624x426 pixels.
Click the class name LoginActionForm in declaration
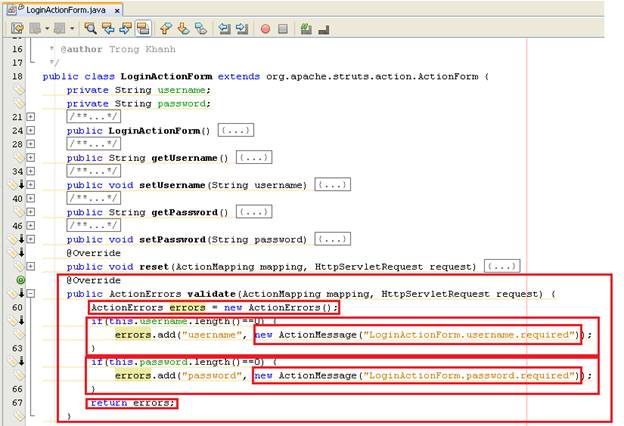(166, 76)
